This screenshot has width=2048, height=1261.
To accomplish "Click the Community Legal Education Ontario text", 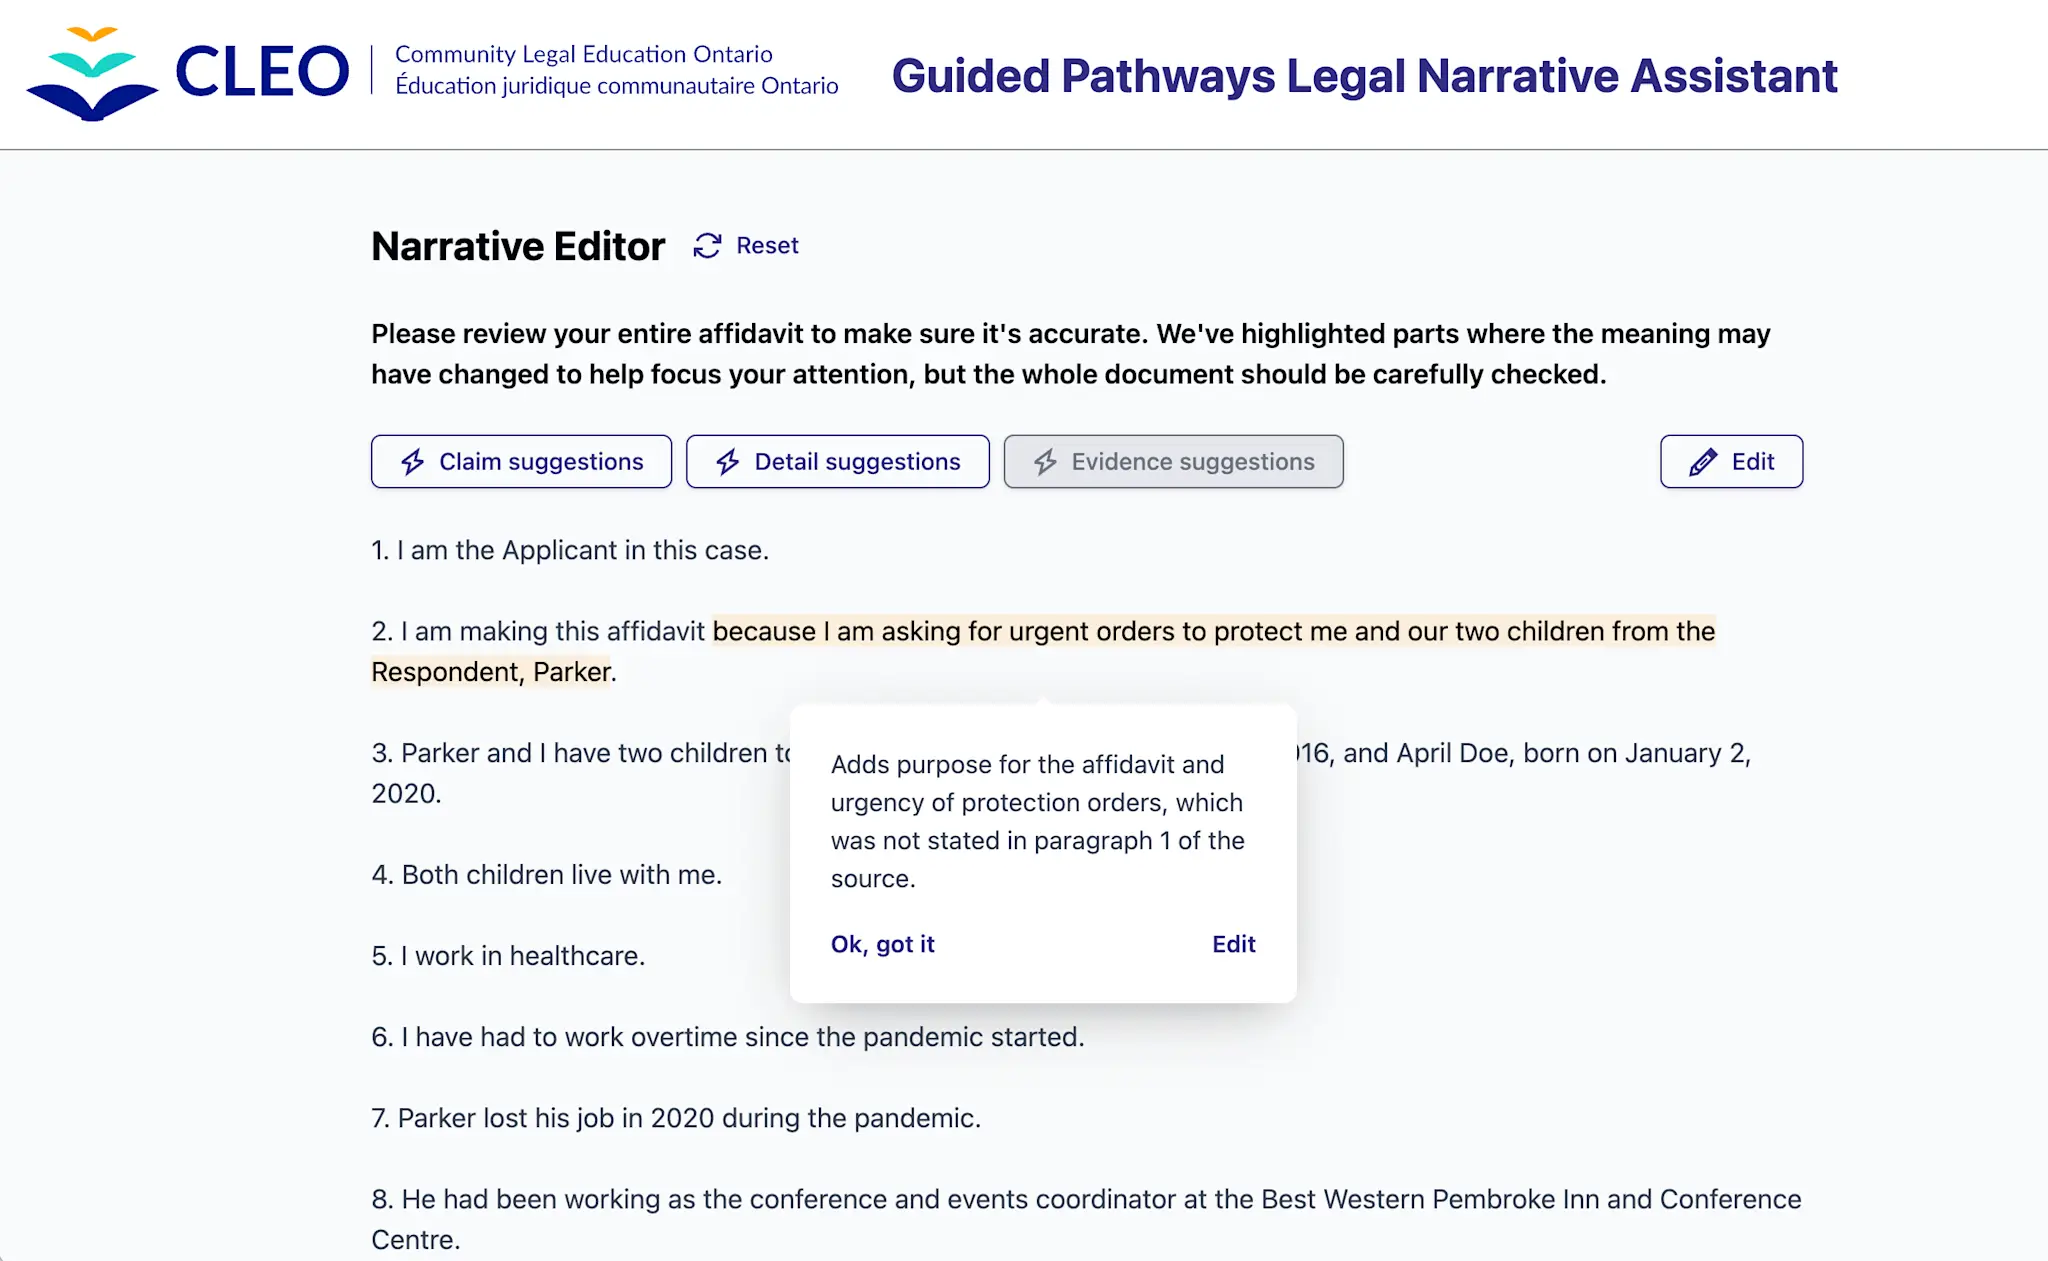I will click(x=583, y=53).
